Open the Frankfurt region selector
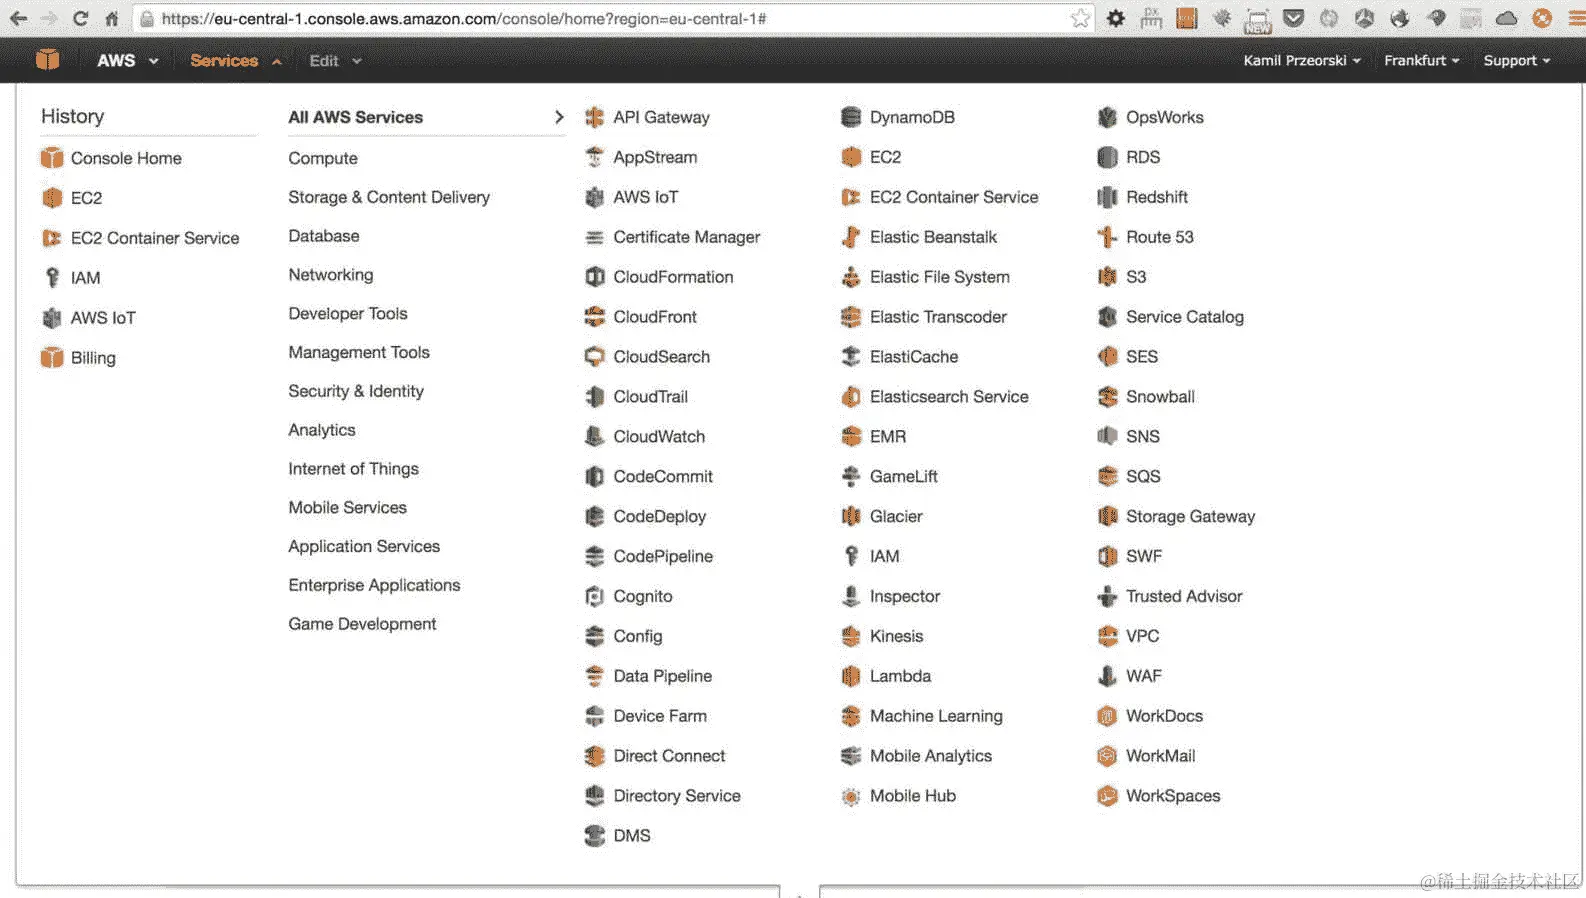The width and height of the screenshot is (1586, 898). tap(1421, 60)
